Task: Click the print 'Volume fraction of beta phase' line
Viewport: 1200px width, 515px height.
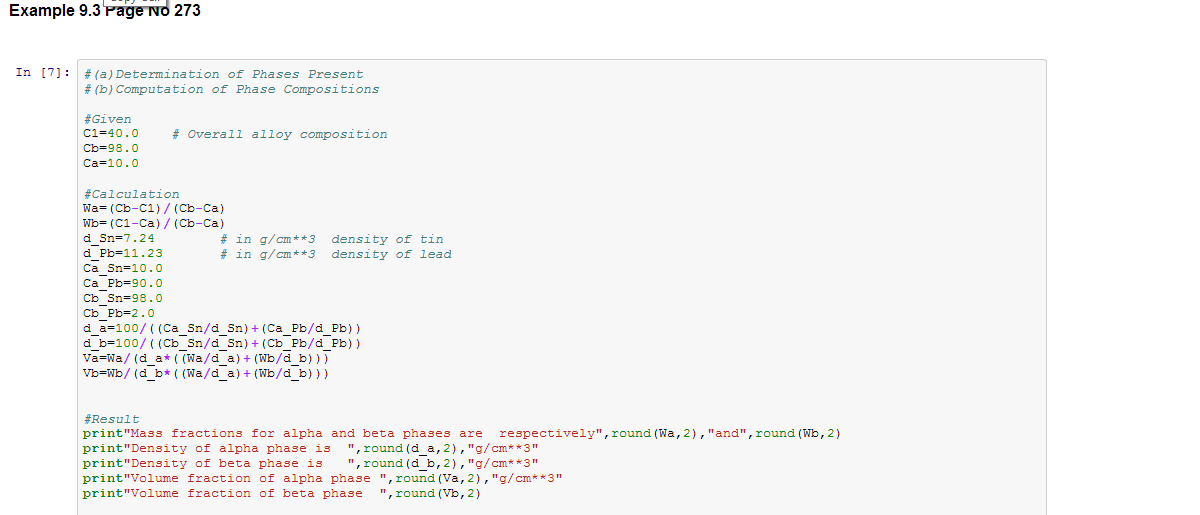Action: [281, 493]
